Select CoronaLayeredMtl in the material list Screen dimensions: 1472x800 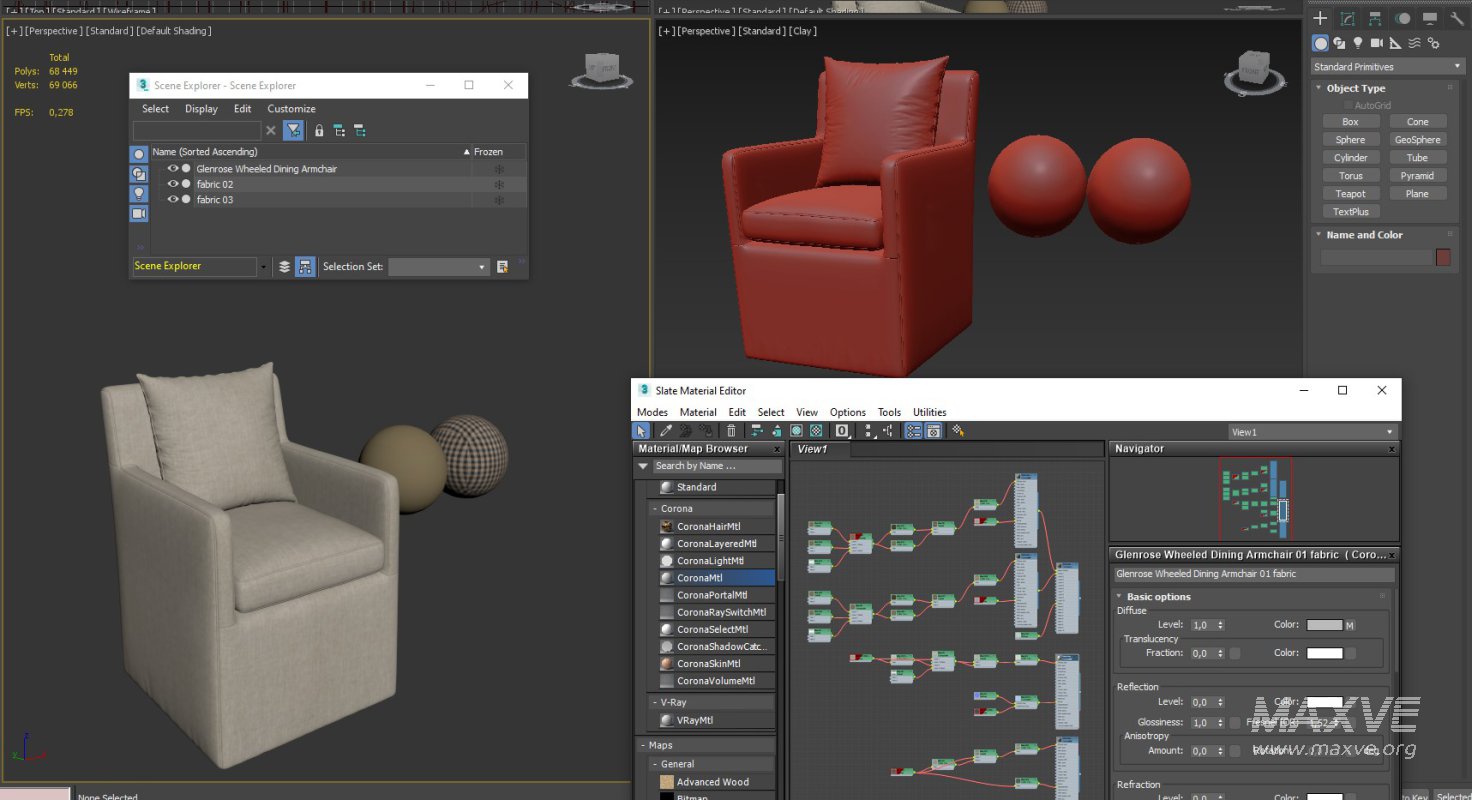716,544
